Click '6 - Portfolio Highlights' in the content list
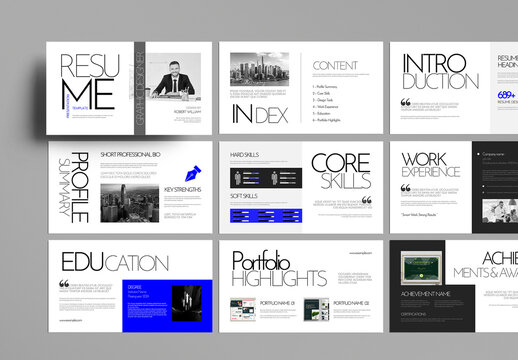Viewport: 518px width, 360px height. 326,120
